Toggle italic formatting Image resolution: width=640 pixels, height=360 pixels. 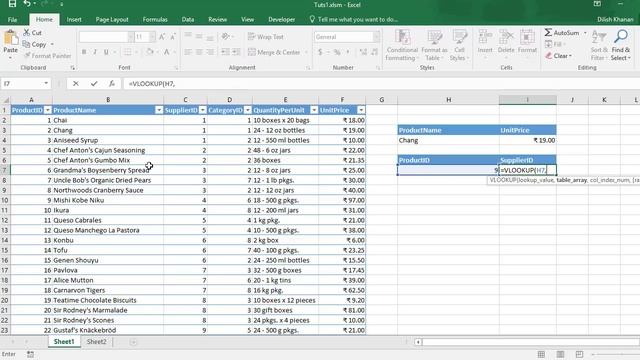(95, 52)
